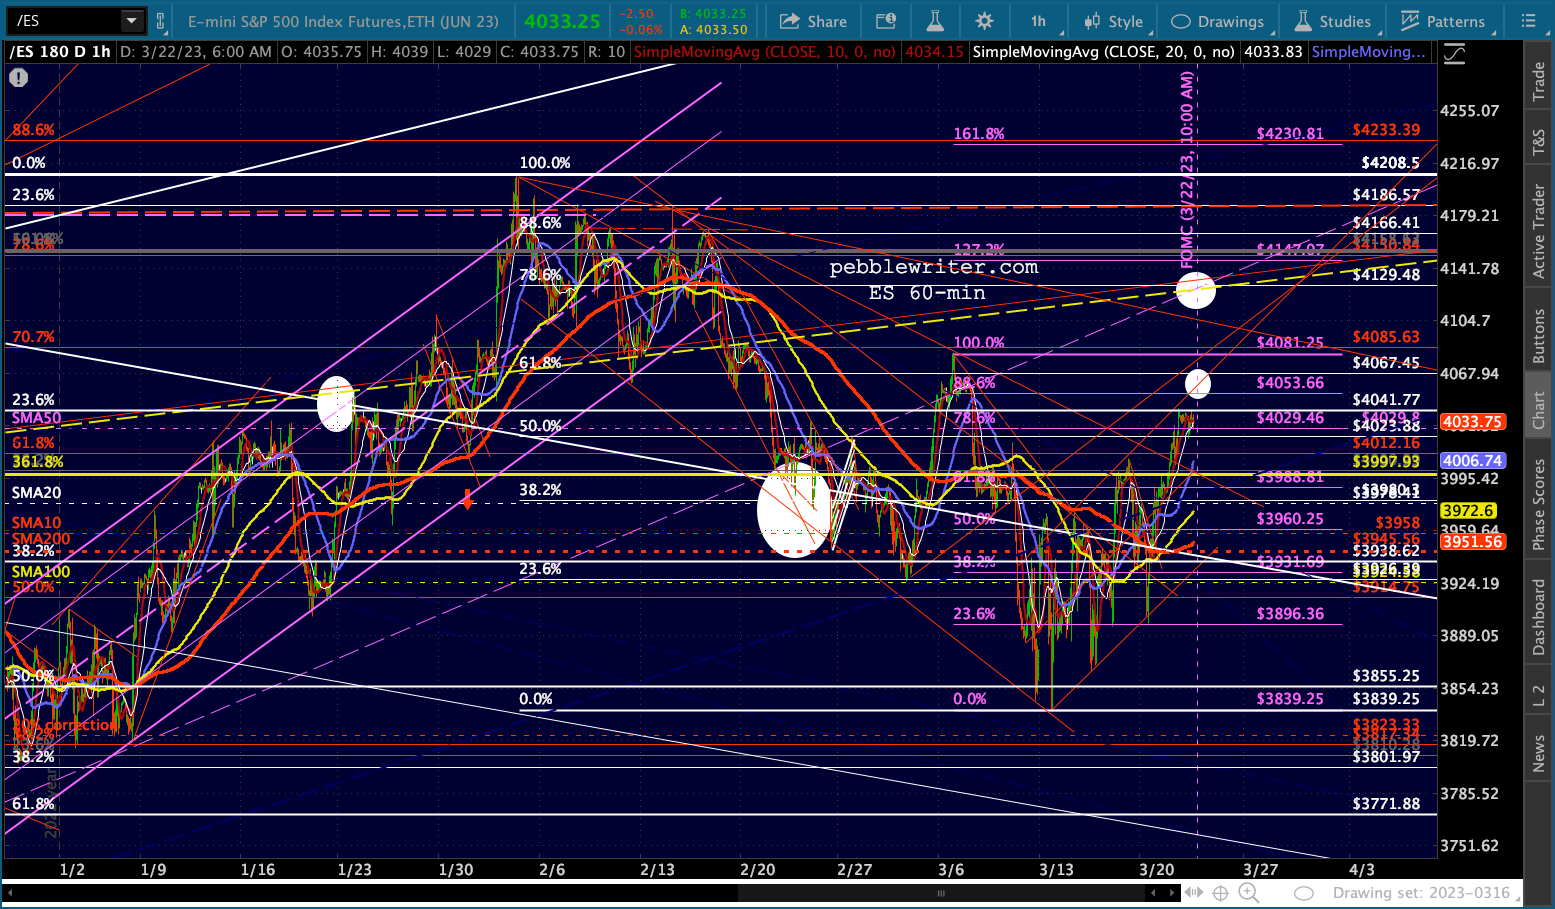
Task: Click the $3839.25 white level label
Action: [x=1386, y=699]
